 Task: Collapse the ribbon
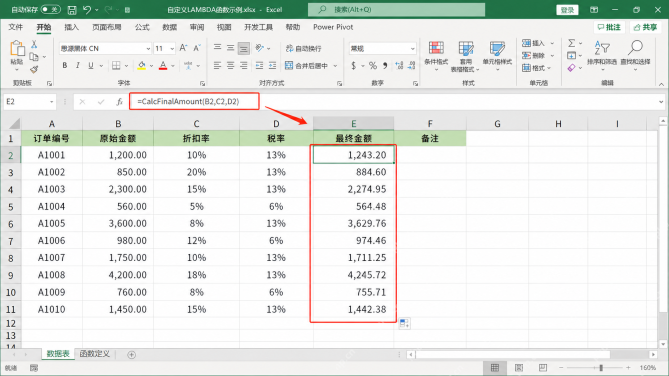coord(661,84)
